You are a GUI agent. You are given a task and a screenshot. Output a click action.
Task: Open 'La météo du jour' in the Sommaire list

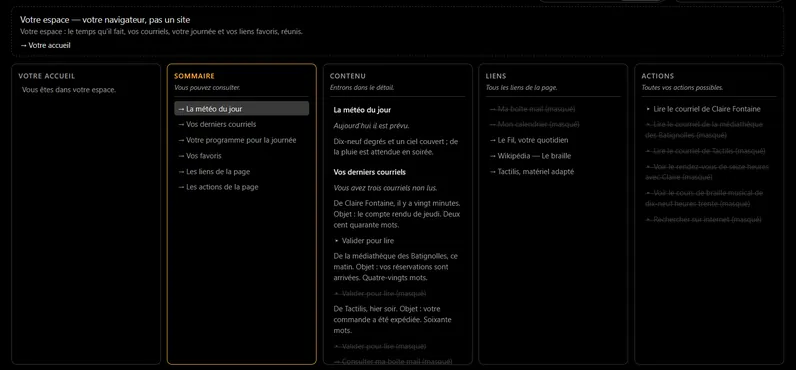[x=242, y=109]
